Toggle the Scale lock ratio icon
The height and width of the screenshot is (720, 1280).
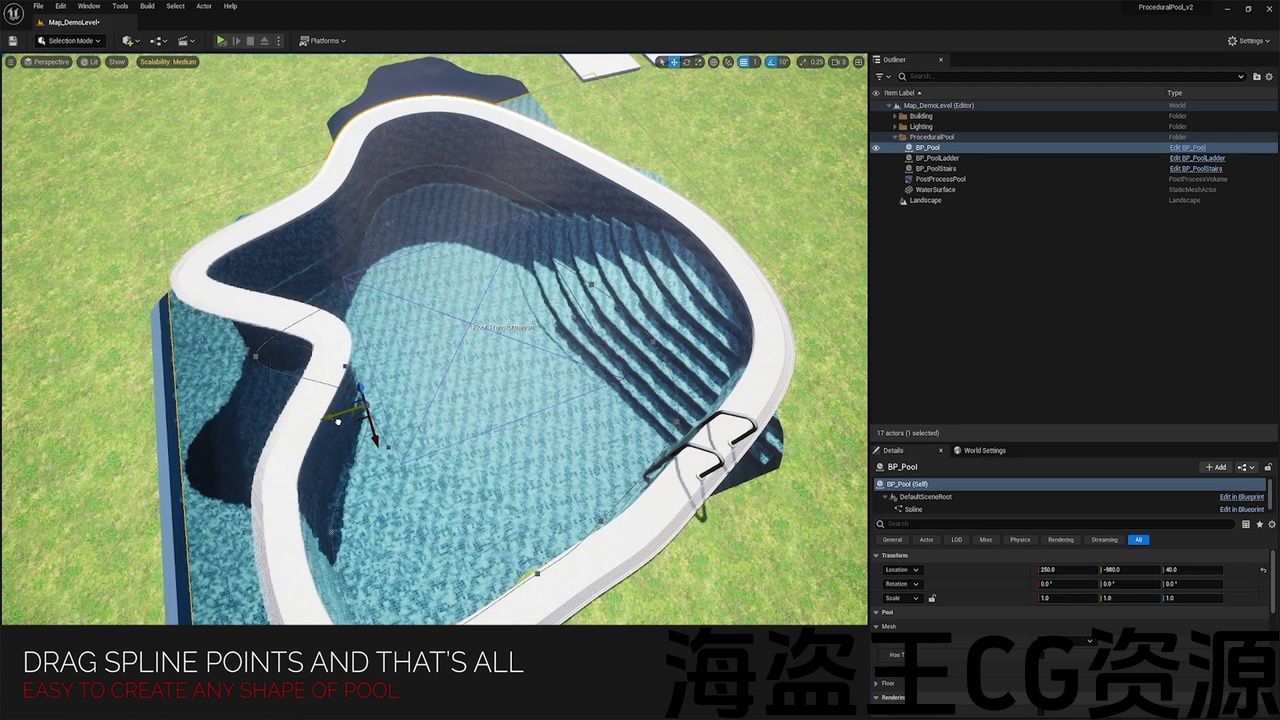pyautogui.click(x=932, y=598)
